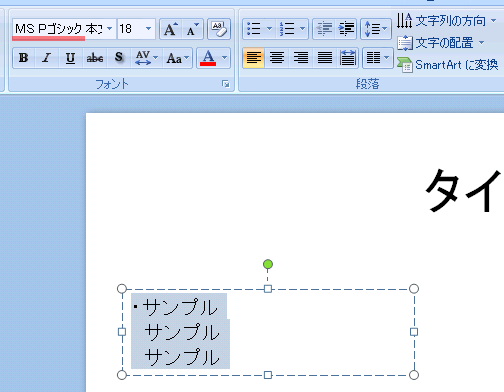Click the third サンプル line
Screen dimensions: 504x392
tap(182, 357)
